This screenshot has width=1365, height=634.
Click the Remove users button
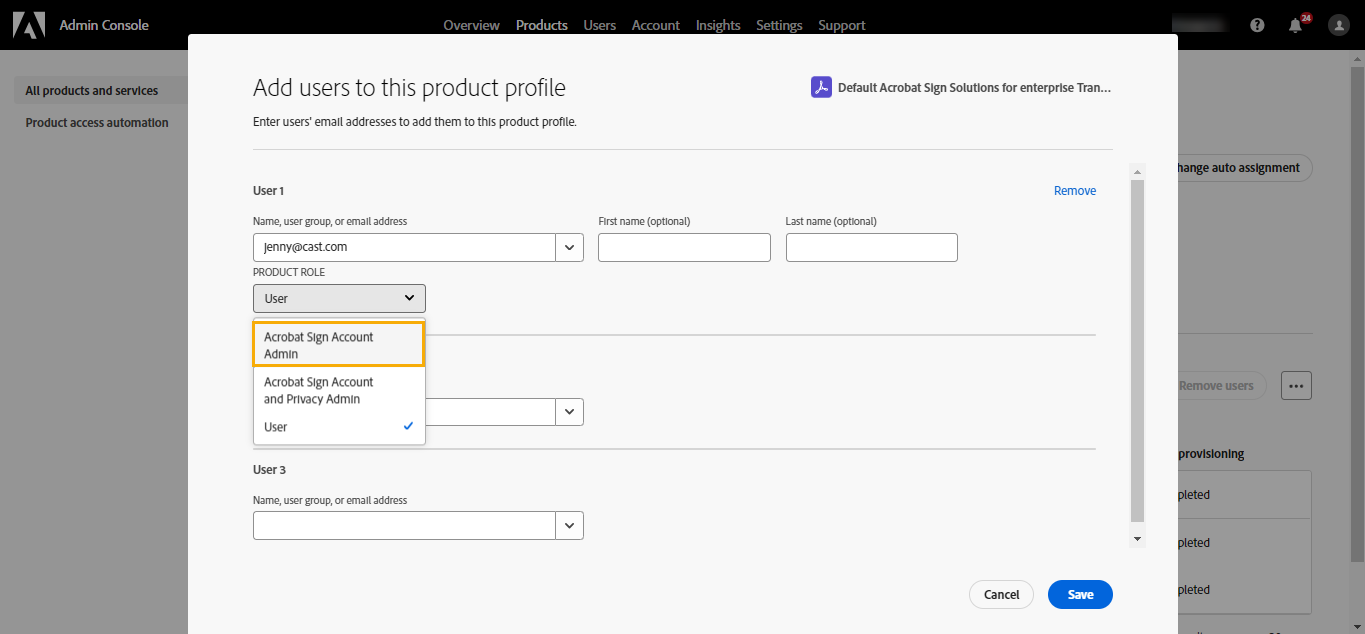(1222, 385)
